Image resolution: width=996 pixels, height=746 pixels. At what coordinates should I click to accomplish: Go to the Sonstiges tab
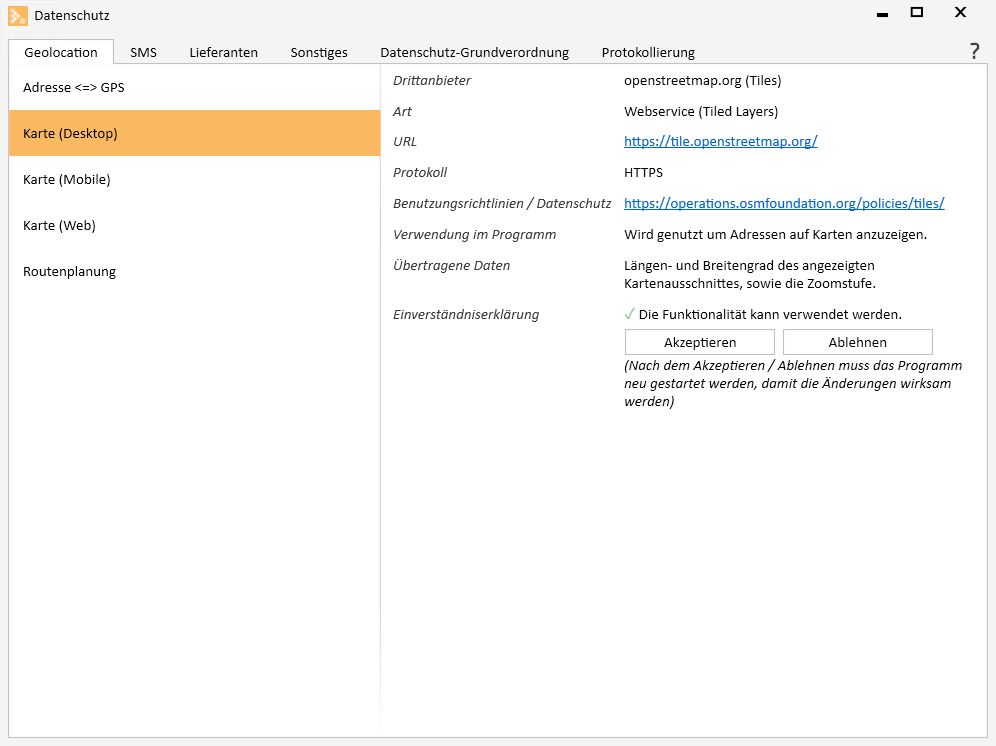(319, 52)
